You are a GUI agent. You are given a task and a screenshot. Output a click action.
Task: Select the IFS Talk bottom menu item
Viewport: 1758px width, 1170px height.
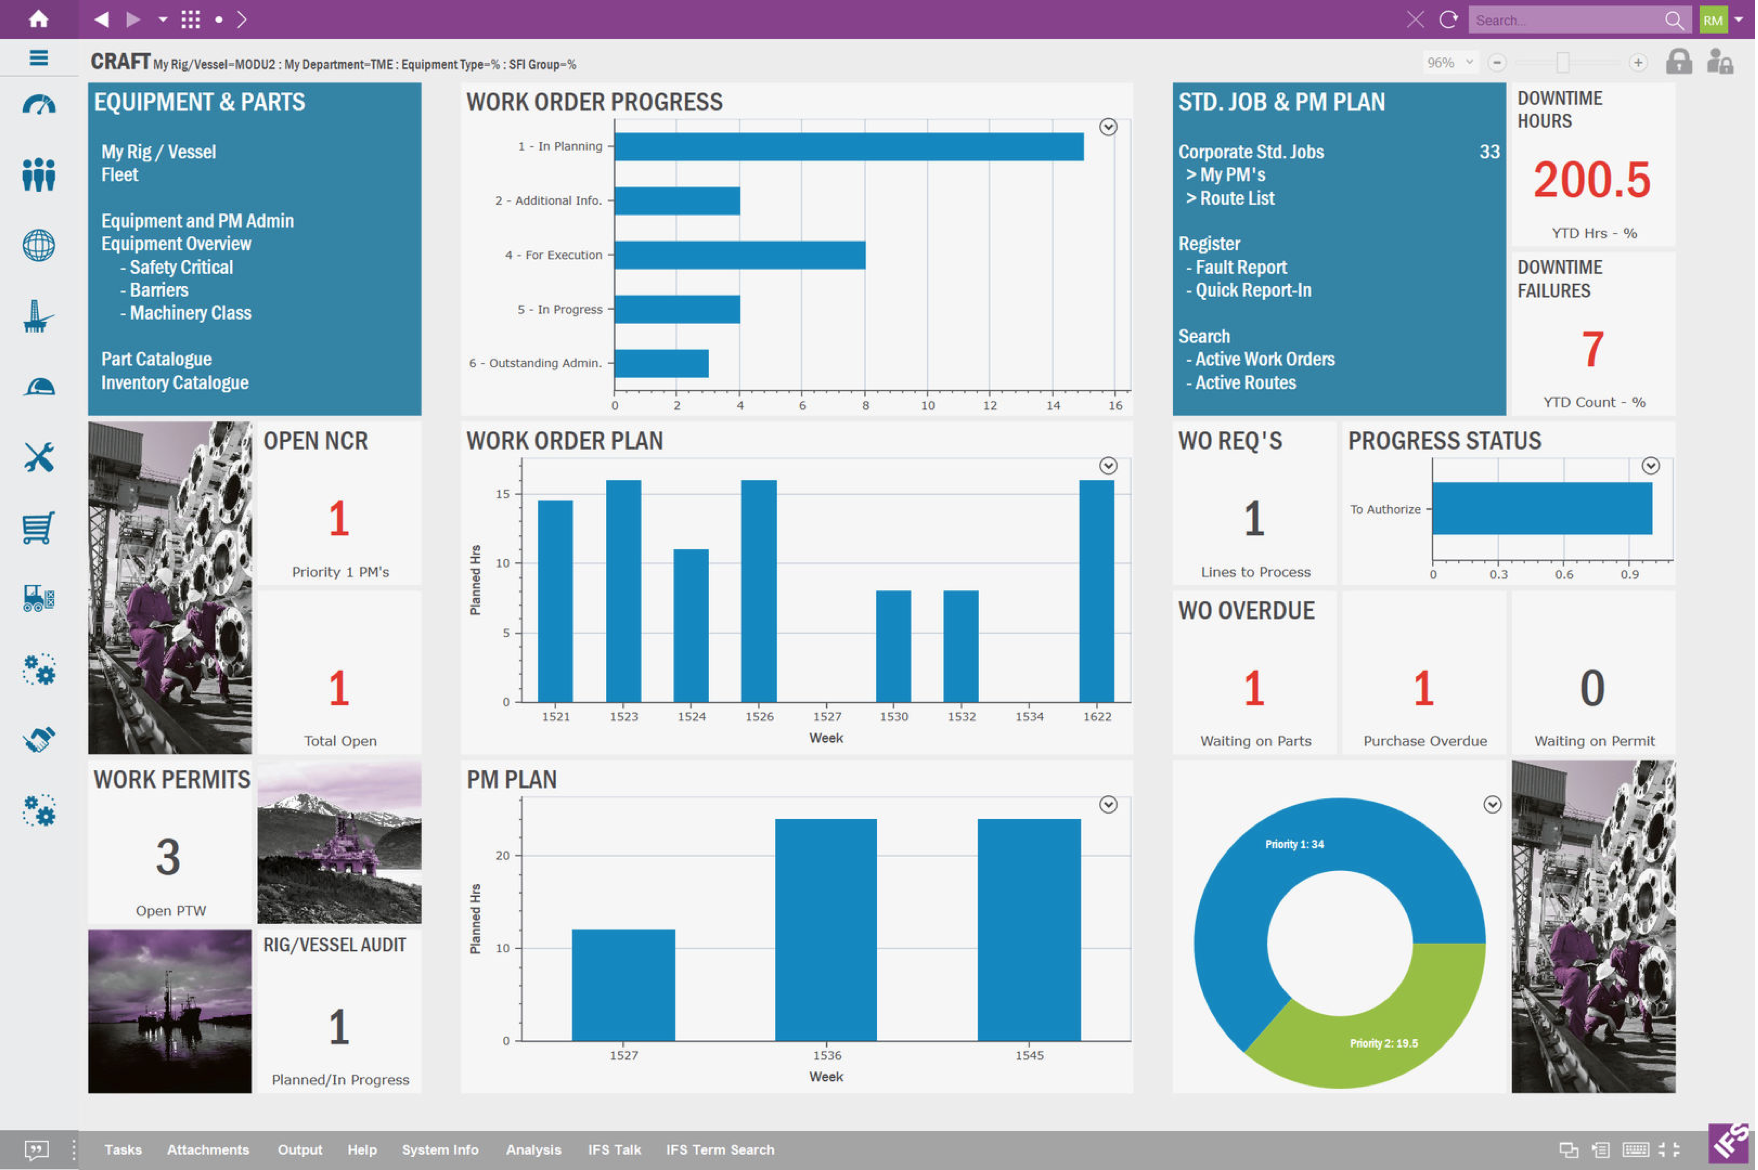tap(614, 1150)
